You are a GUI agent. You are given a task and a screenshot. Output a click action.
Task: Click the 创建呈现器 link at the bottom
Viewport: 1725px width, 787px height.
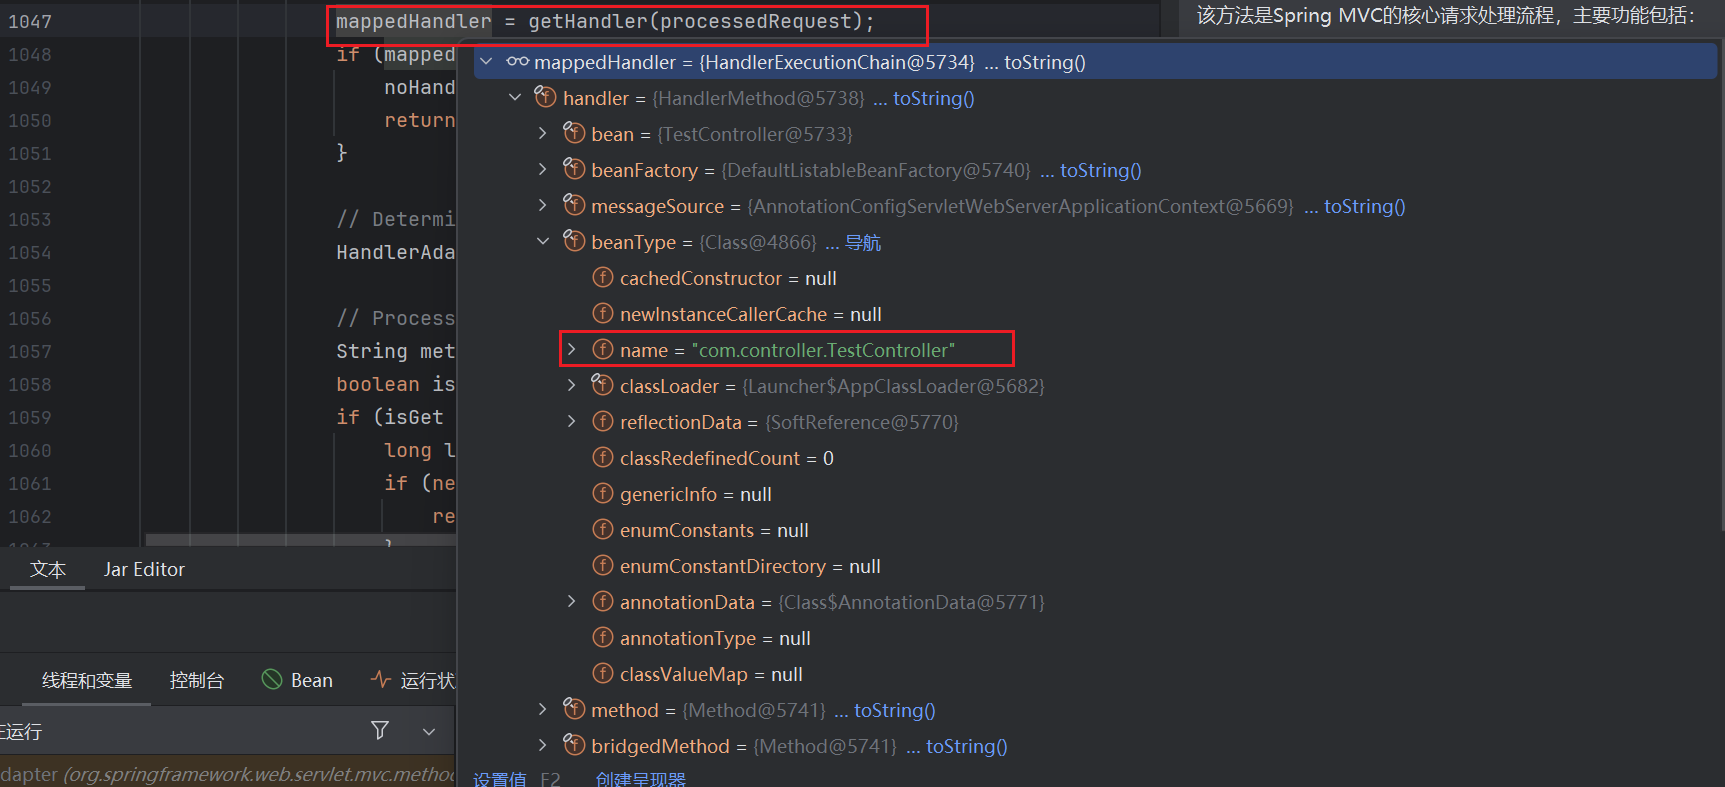coord(640,779)
